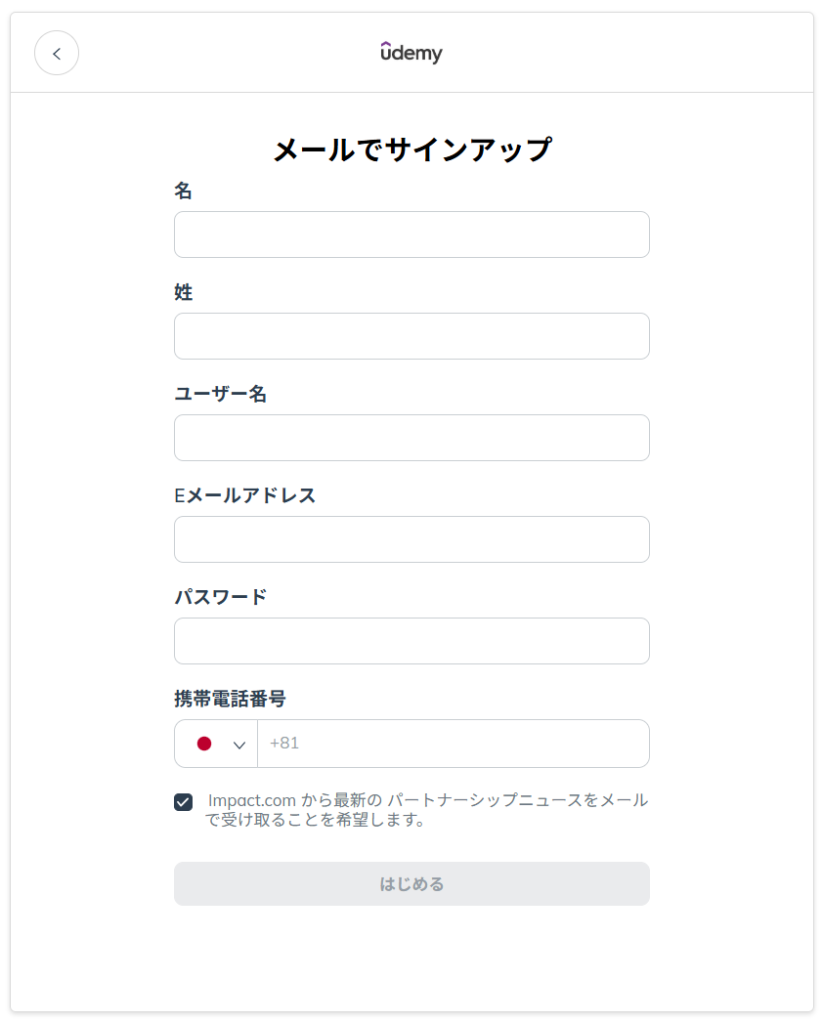Focus the パスワード input field
Viewport: 822px width, 1024px height.
point(411,641)
